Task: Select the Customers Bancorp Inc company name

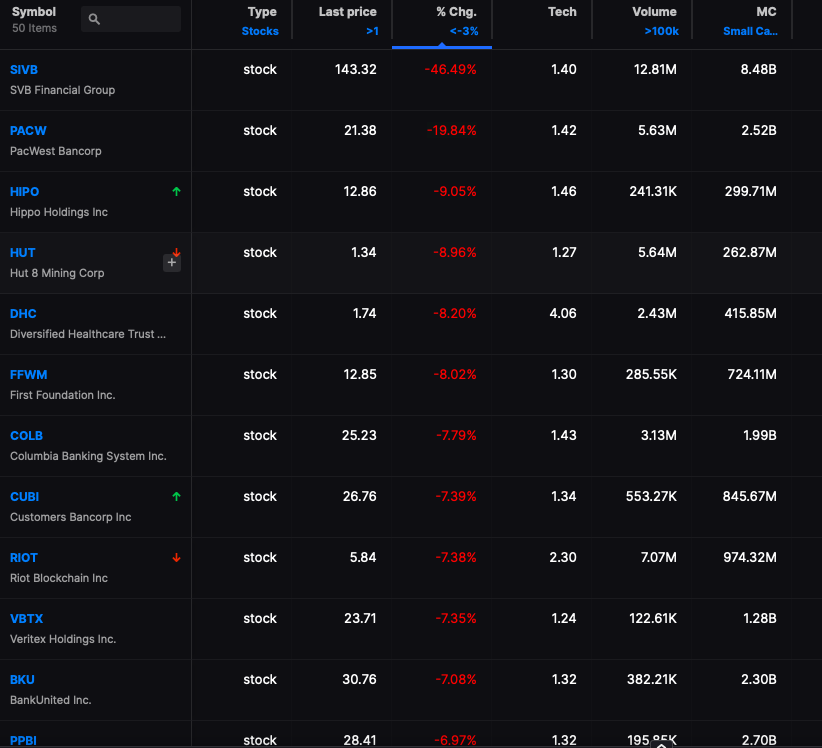Action: tap(70, 517)
